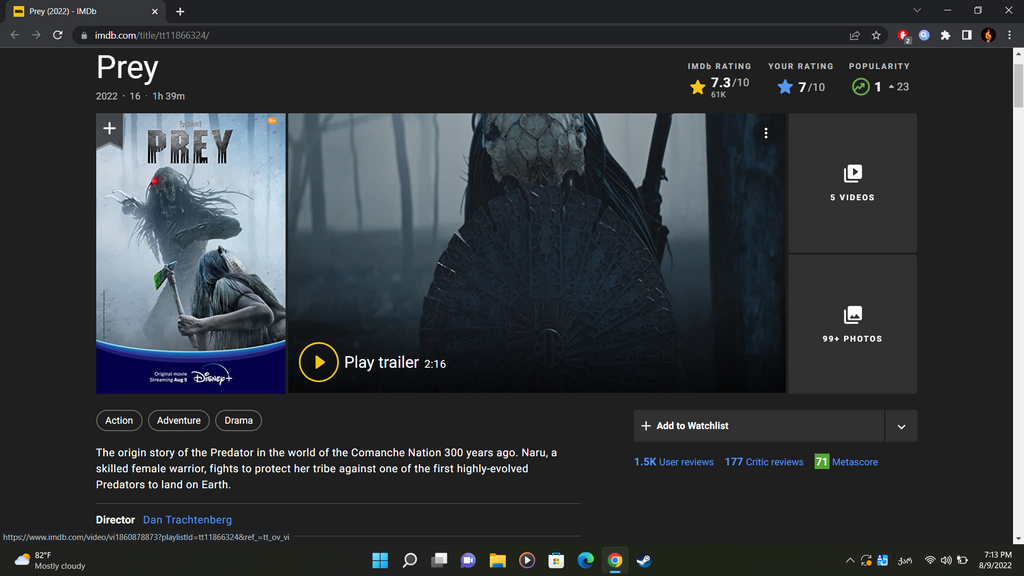Switch to Google Chrome on taskbar
Viewport: 1024px width, 576px height.
615,560
